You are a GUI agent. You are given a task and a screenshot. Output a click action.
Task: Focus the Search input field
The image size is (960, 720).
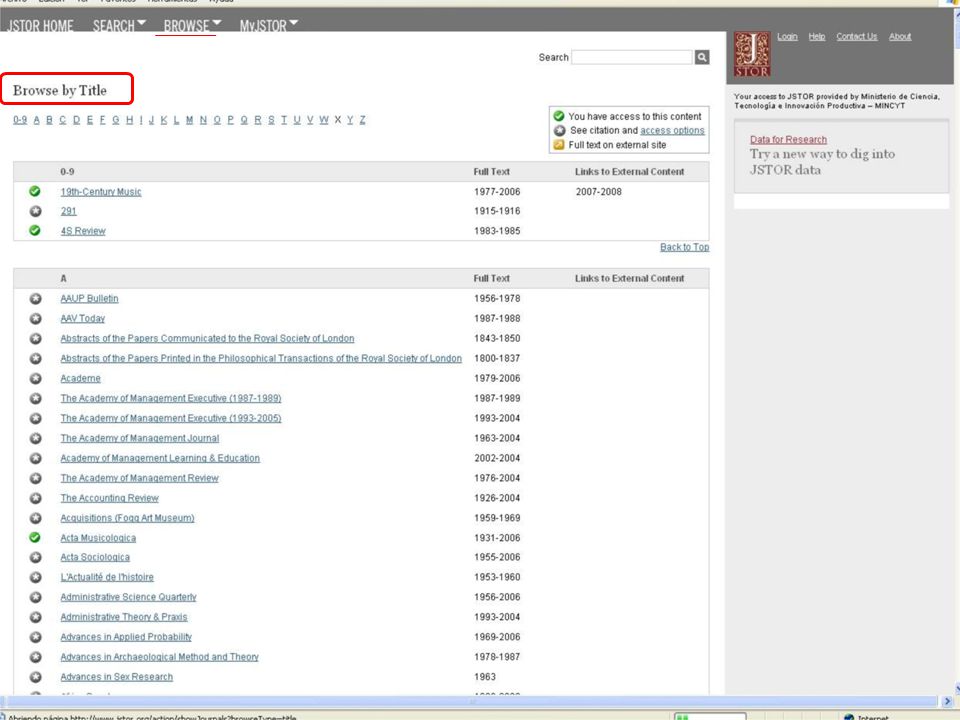pyautogui.click(x=632, y=57)
